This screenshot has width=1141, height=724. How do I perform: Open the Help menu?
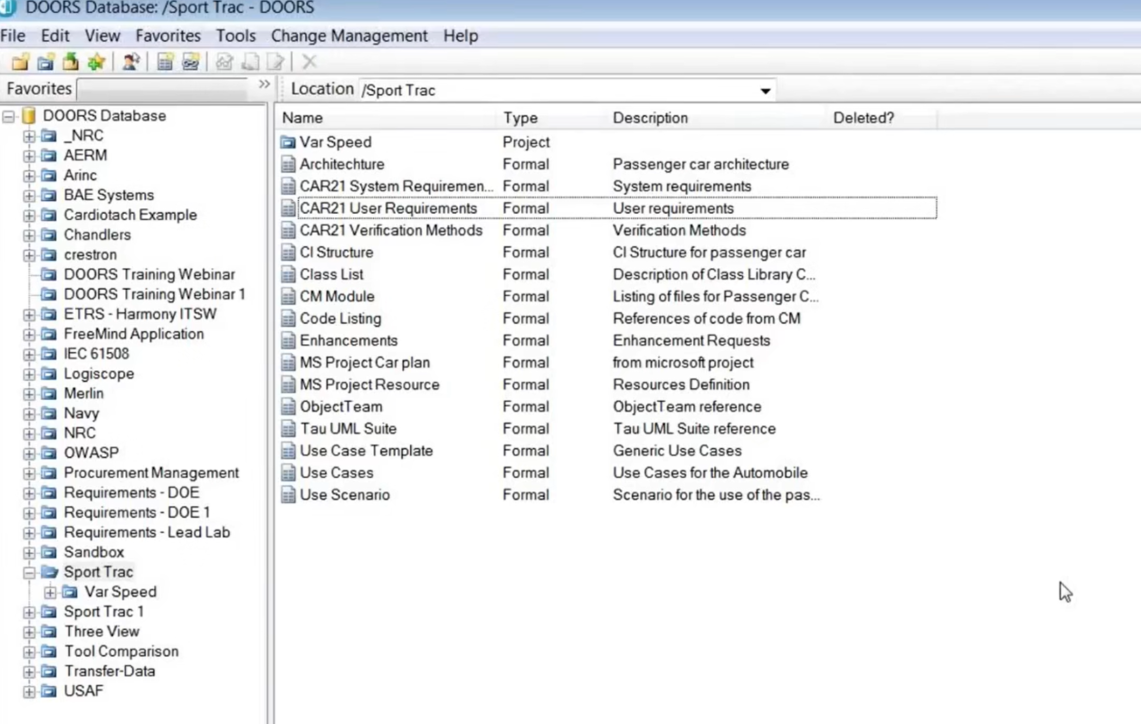pyautogui.click(x=461, y=36)
